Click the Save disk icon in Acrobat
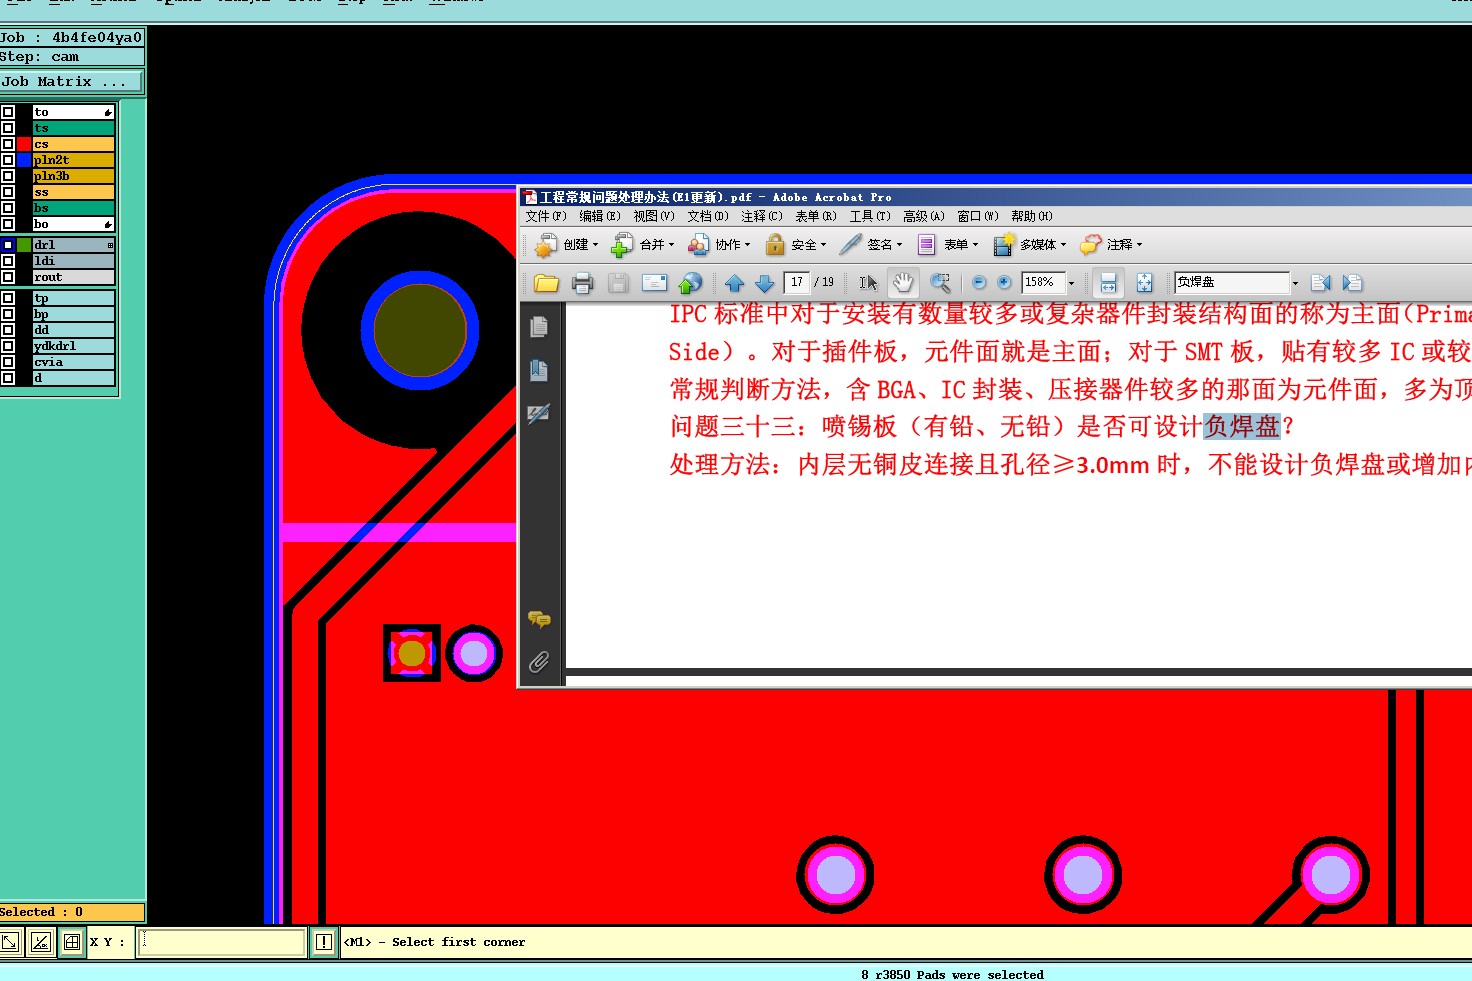The image size is (1472, 981). (x=618, y=283)
